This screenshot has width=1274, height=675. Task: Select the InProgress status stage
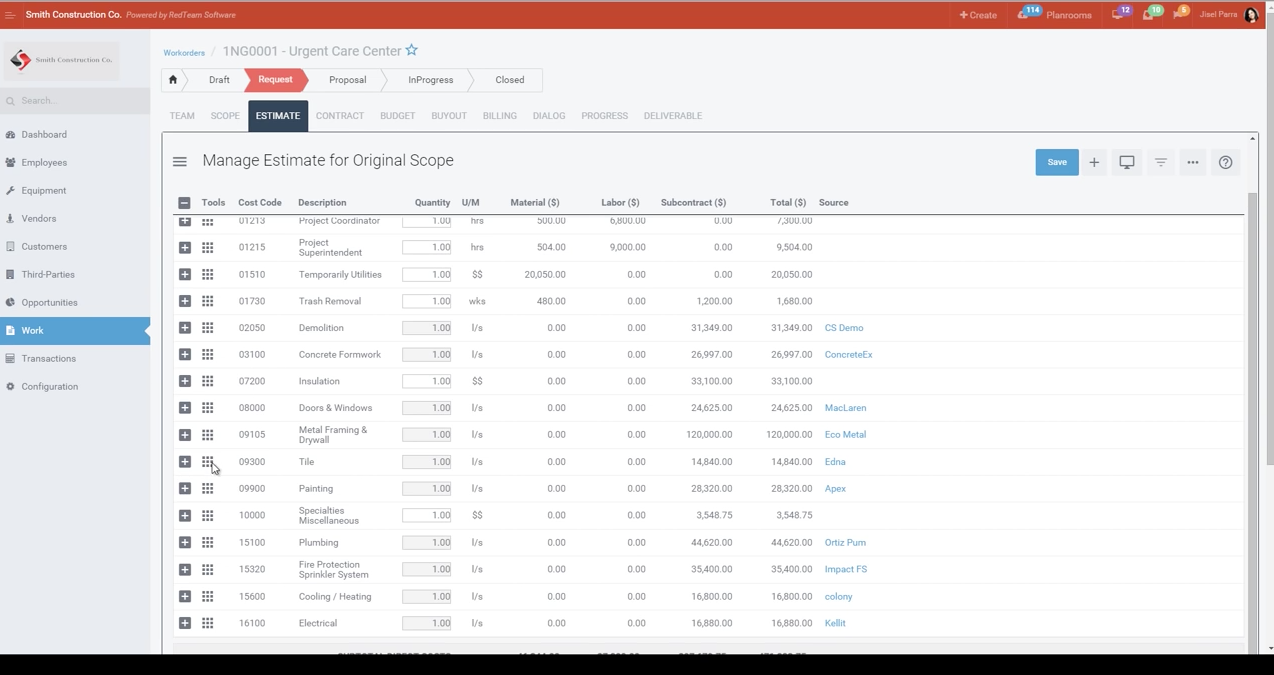click(430, 80)
